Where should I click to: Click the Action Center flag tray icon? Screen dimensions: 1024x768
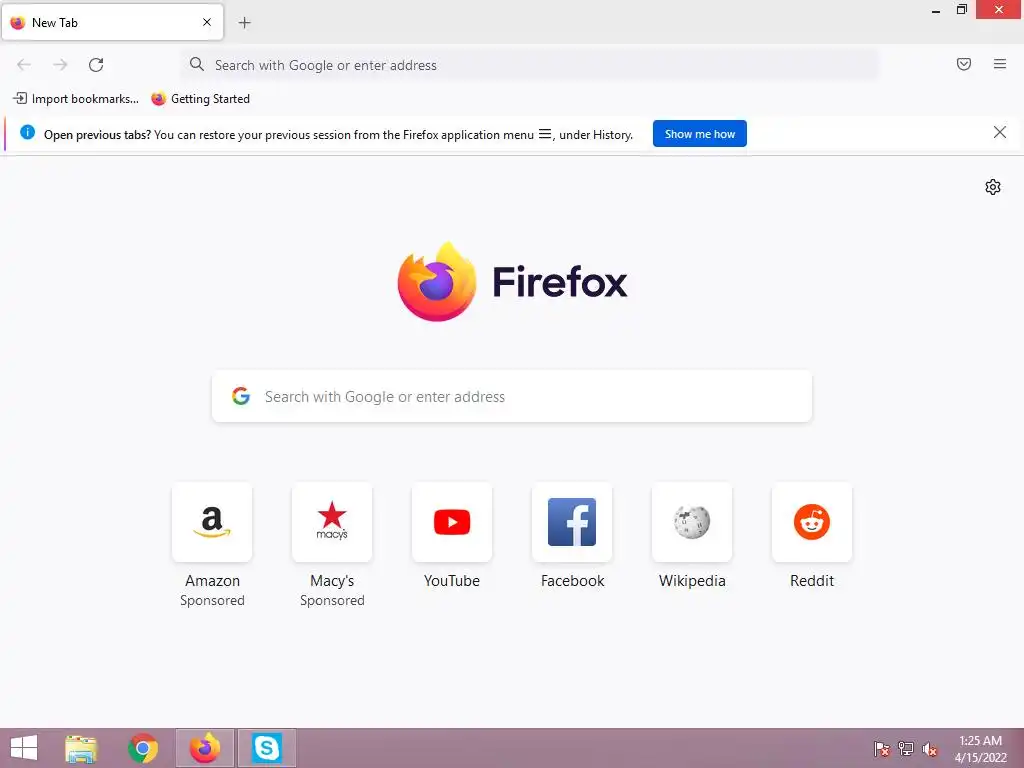pos(882,749)
